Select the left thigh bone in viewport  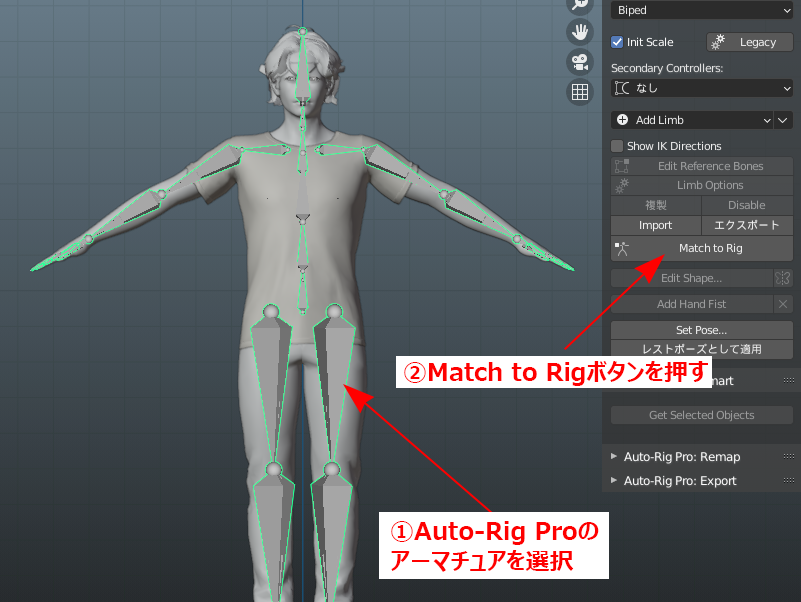[333, 383]
